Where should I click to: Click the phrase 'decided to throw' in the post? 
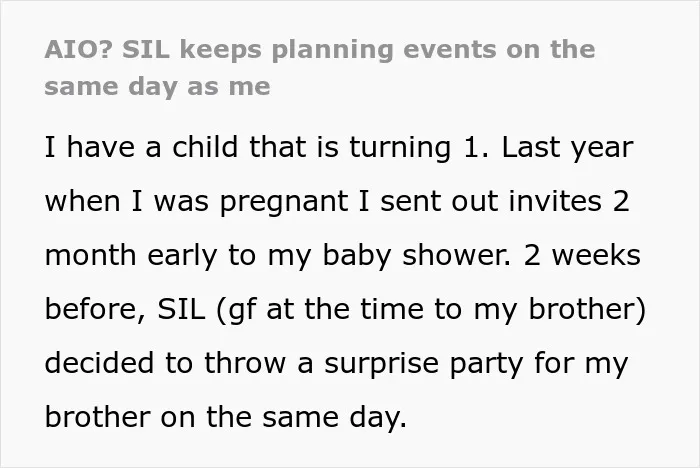coord(165,363)
